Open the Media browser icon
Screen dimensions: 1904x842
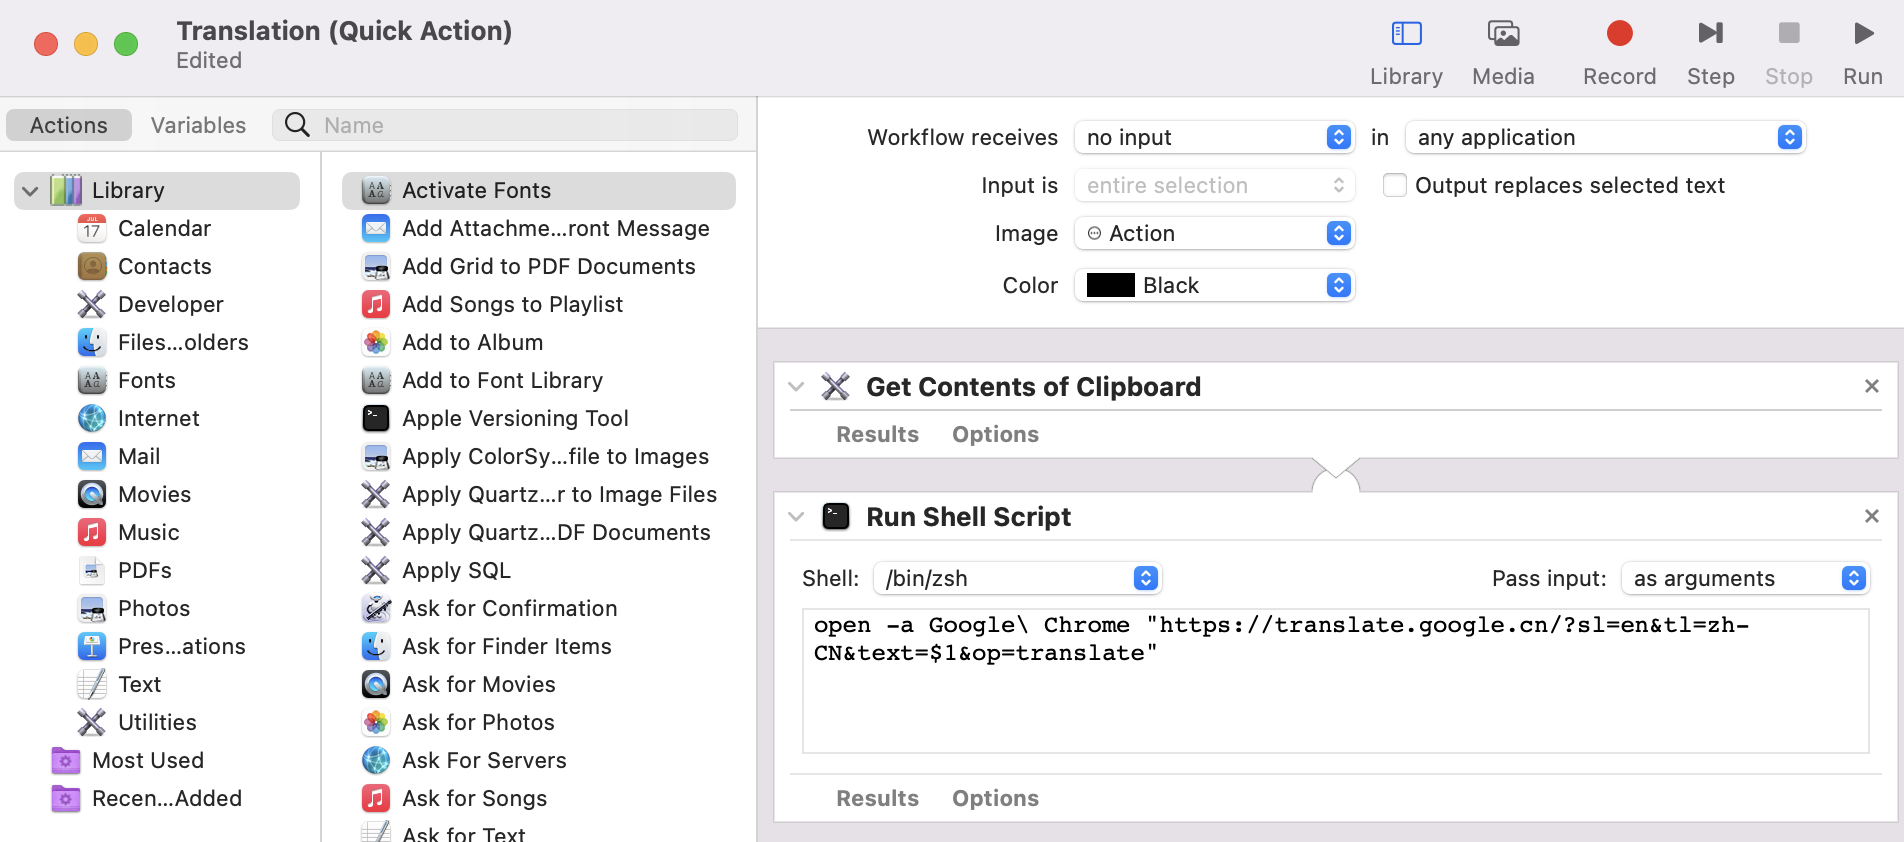coord(1503,34)
